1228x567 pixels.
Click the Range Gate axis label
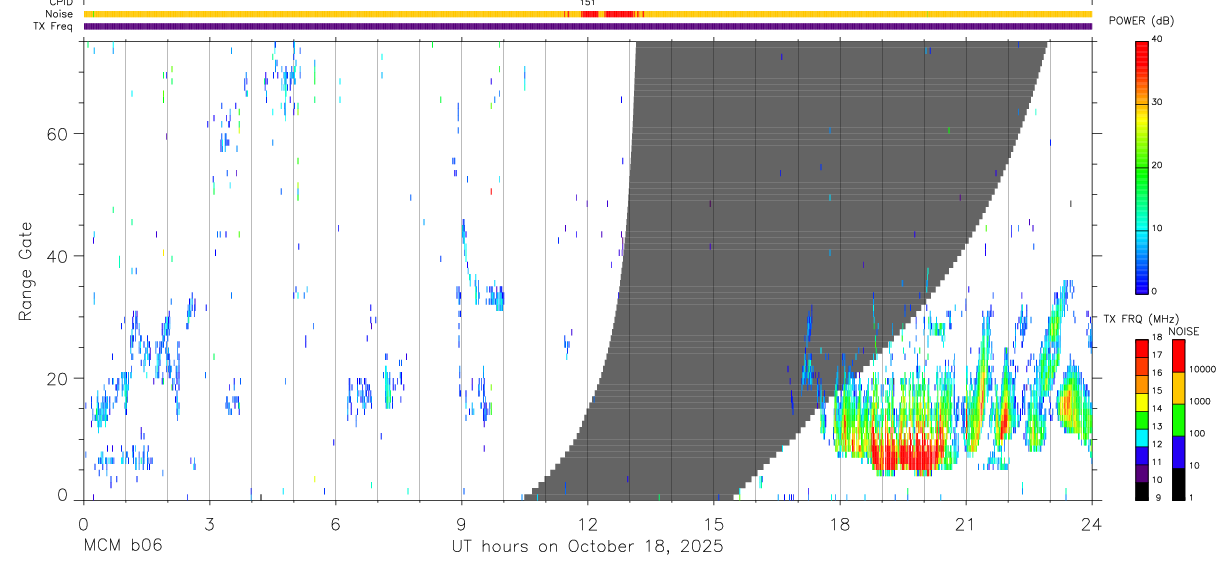[26, 271]
